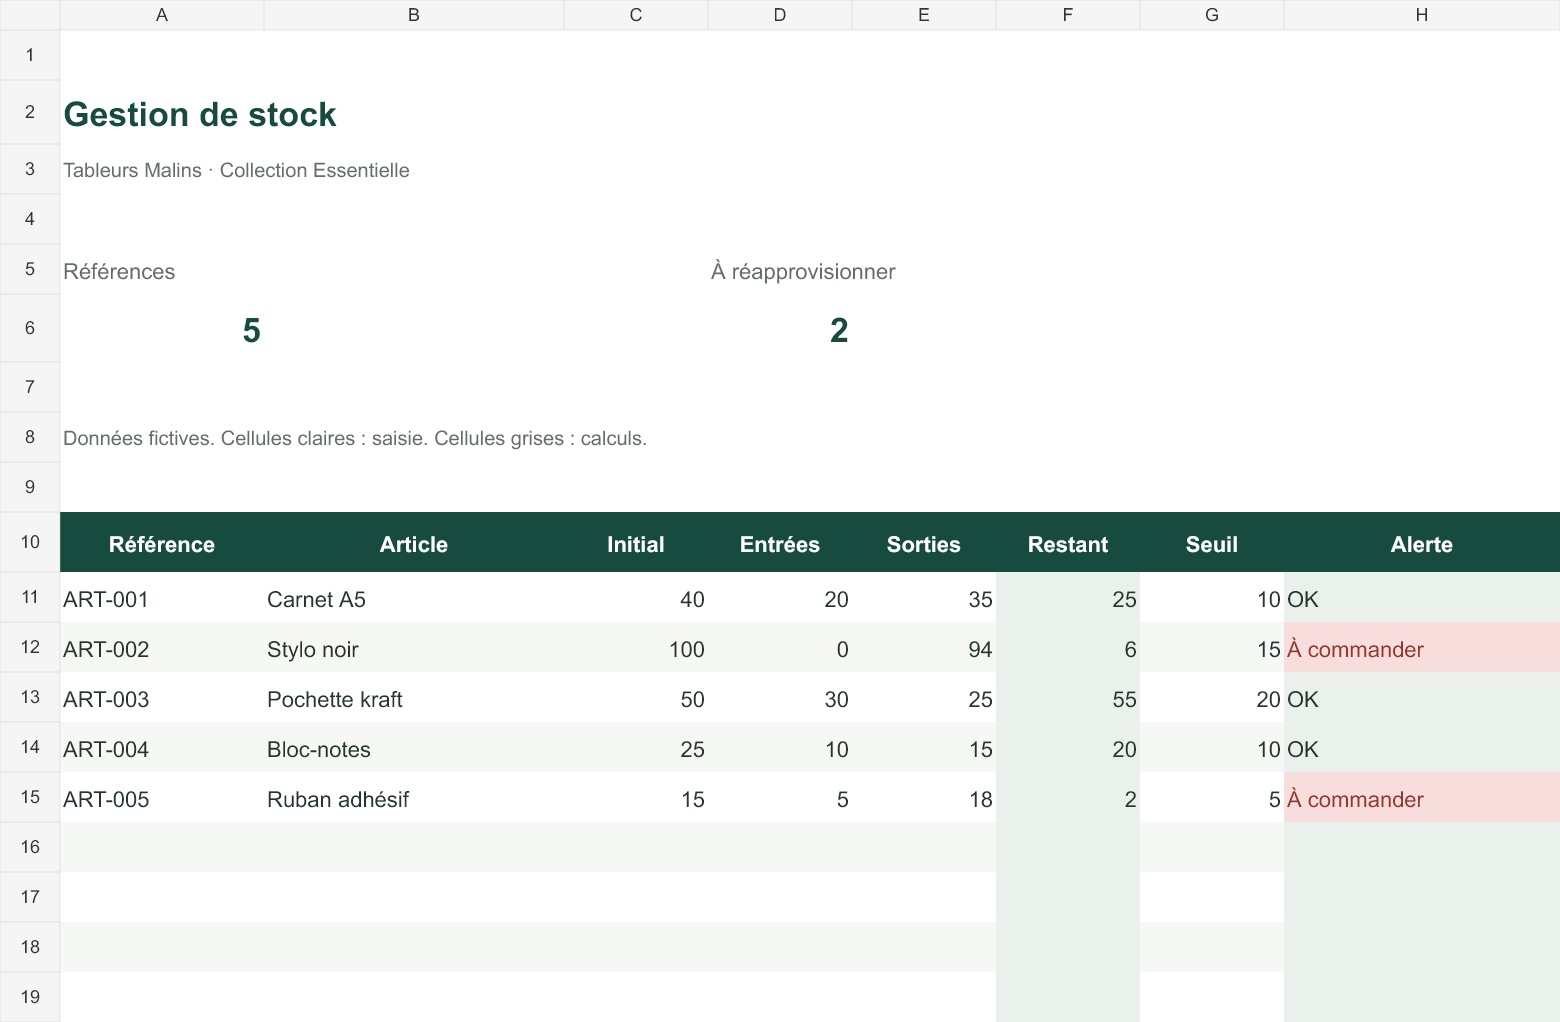1560x1022 pixels.
Task: Select column F header
Action: click(1068, 15)
